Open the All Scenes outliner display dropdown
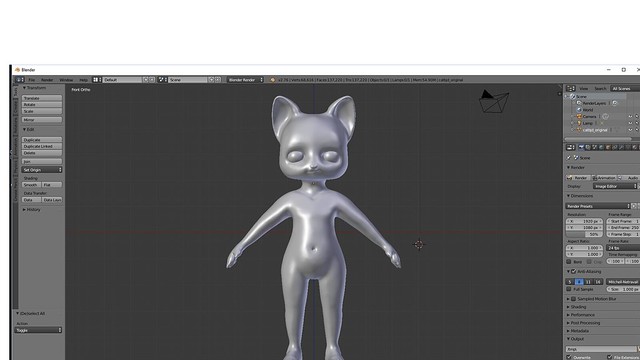This screenshot has width=640, height=360. coord(626,89)
